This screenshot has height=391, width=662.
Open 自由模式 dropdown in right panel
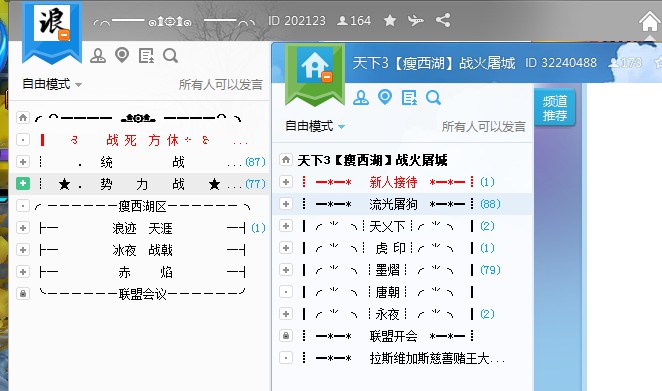pyautogui.click(x=315, y=126)
